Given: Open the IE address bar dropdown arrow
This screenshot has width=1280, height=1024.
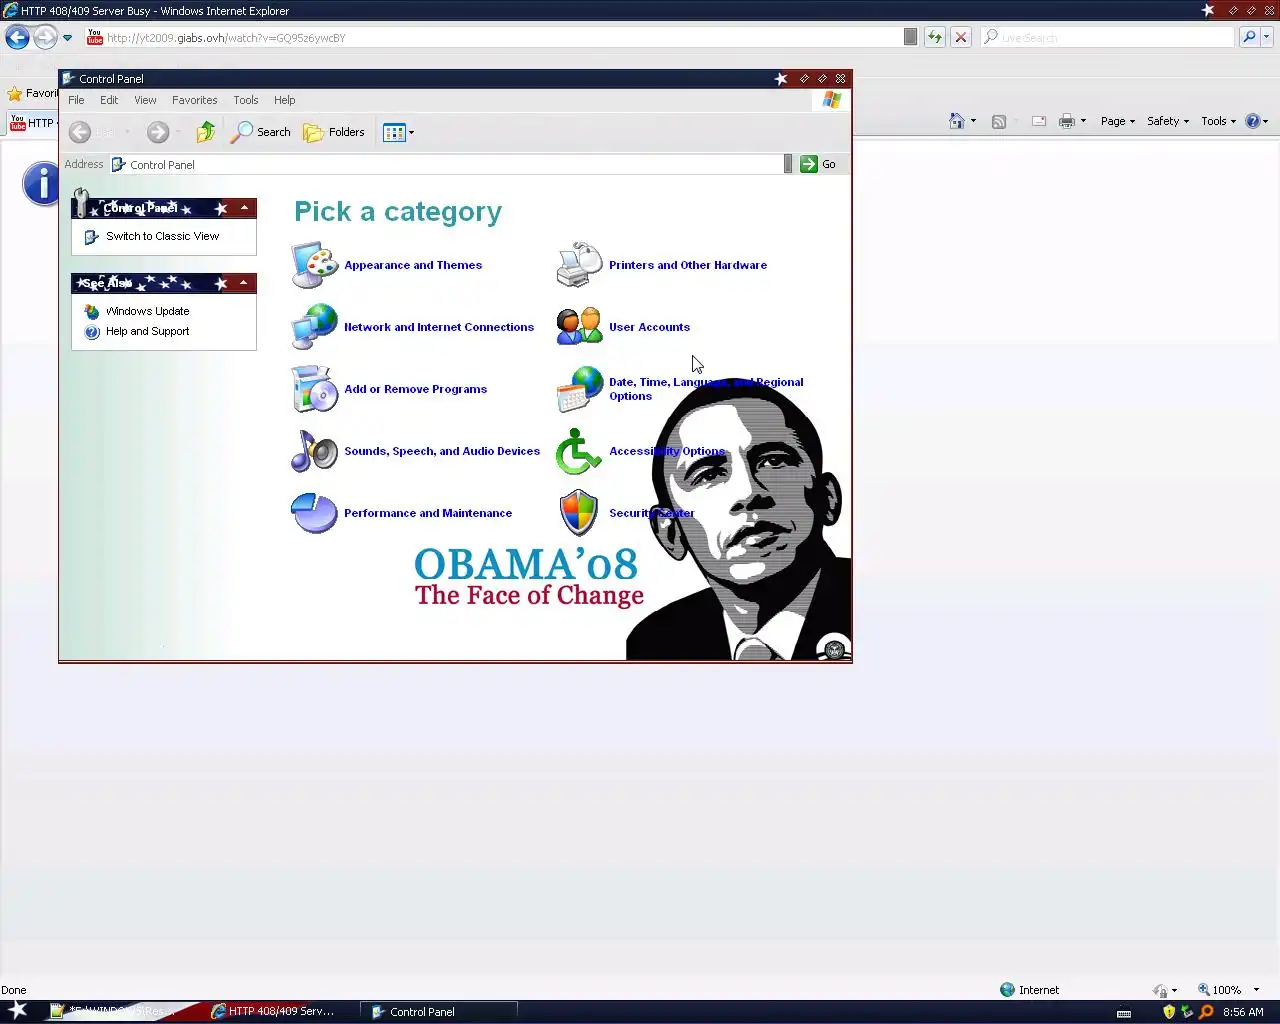Looking at the screenshot, I should pos(910,37).
